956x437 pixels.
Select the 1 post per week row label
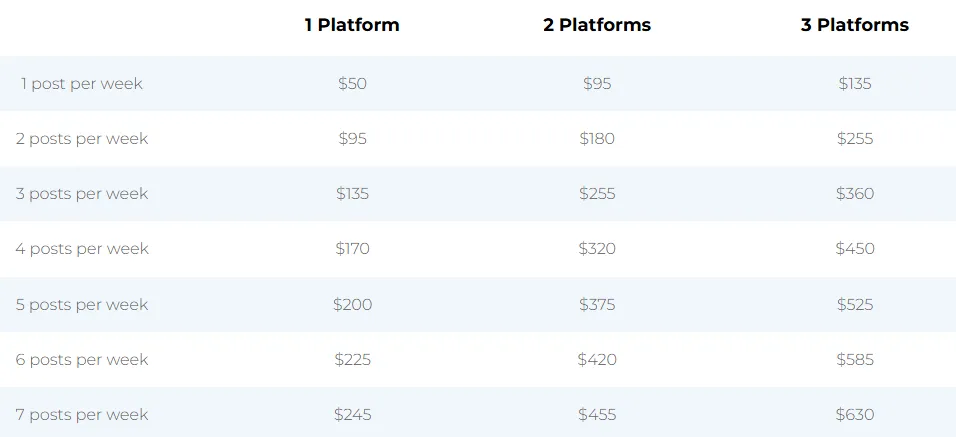click(x=82, y=83)
